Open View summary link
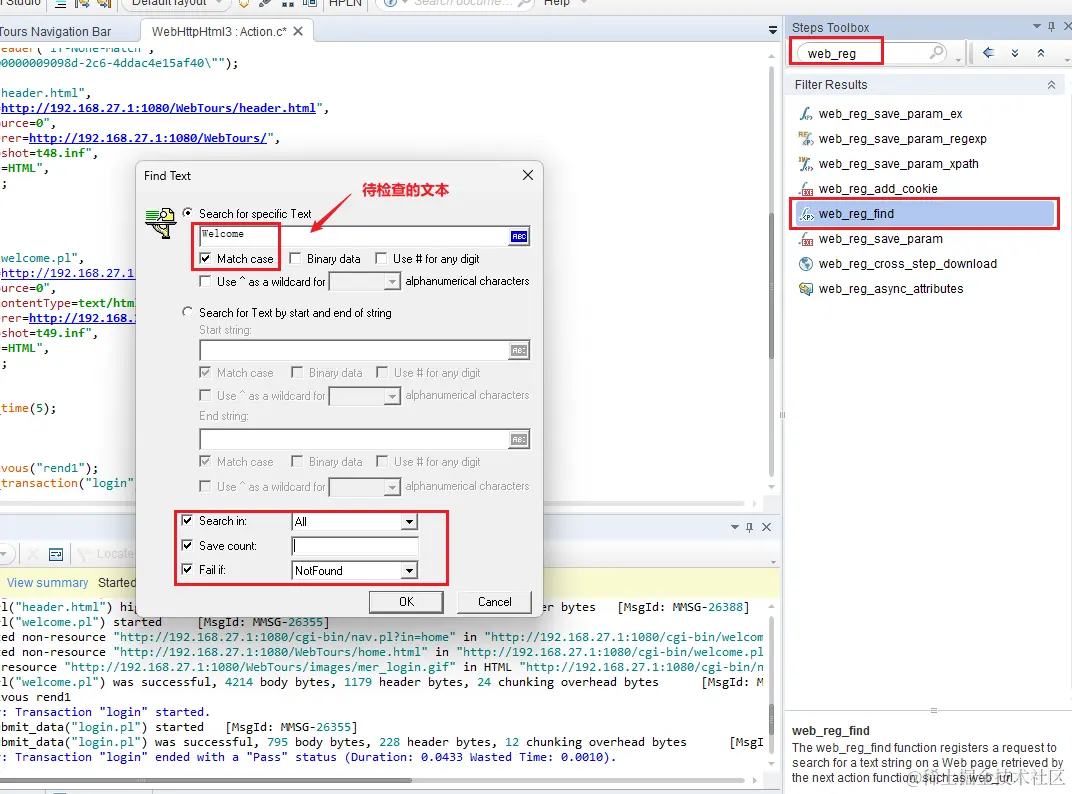This screenshot has height=794, width=1072. pyautogui.click(x=47, y=583)
